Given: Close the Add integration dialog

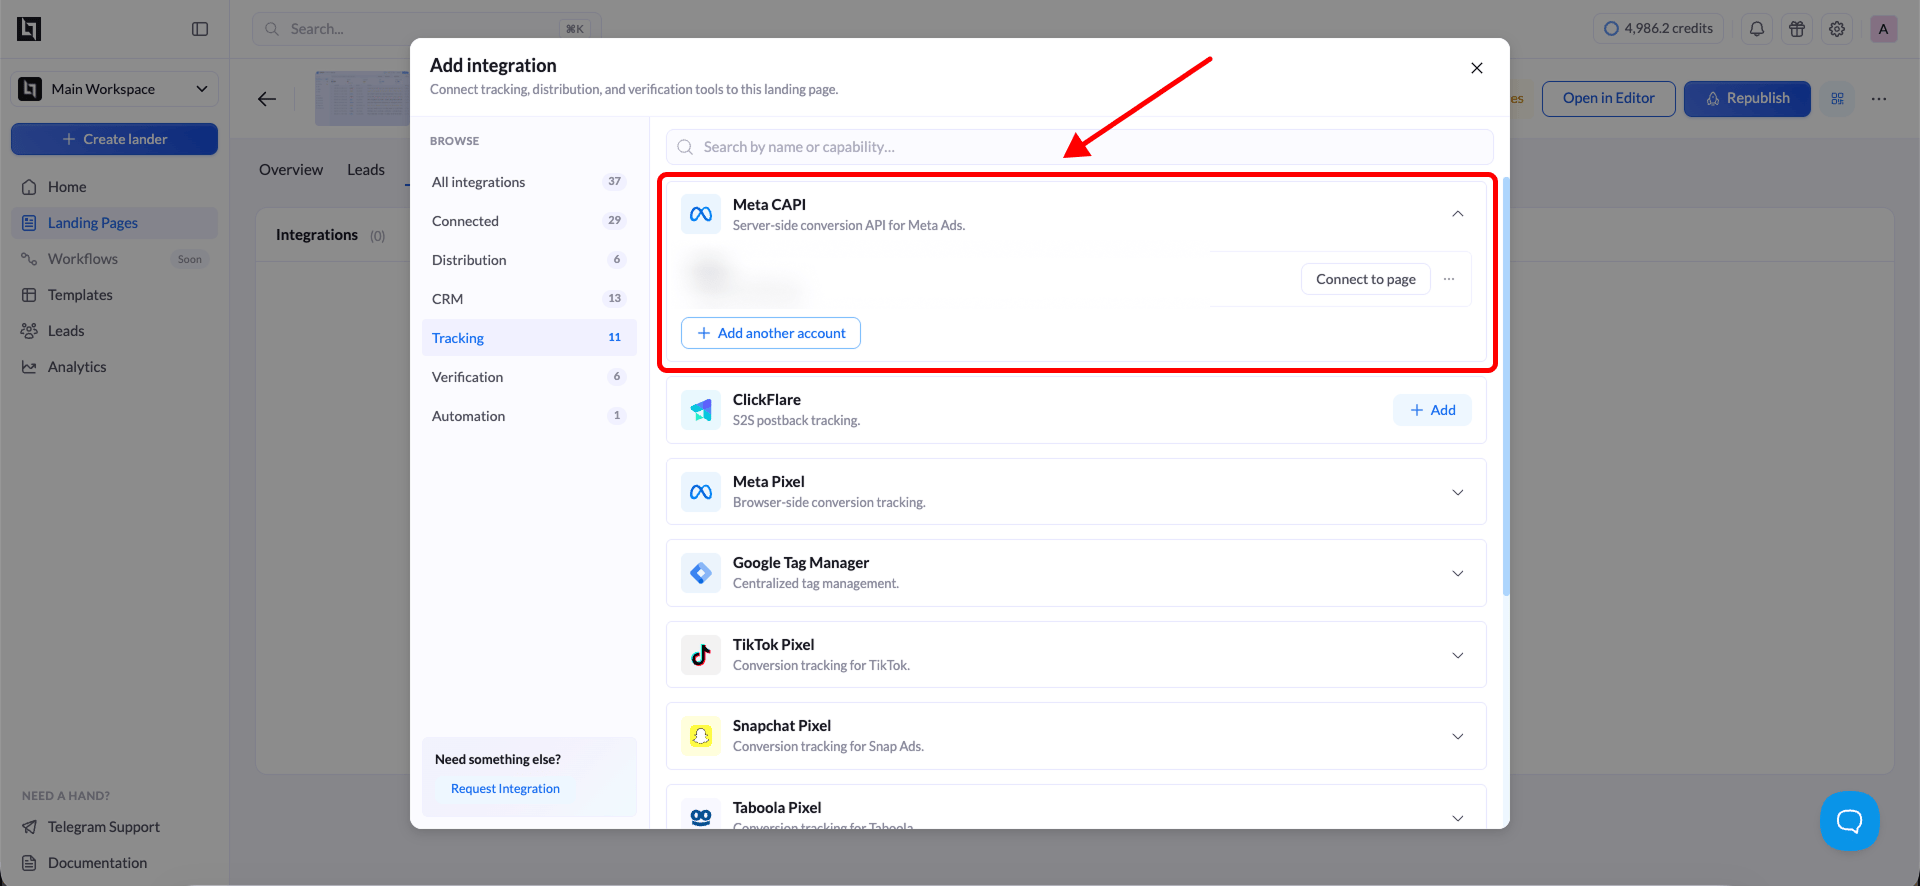Looking at the screenshot, I should point(1477,68).
